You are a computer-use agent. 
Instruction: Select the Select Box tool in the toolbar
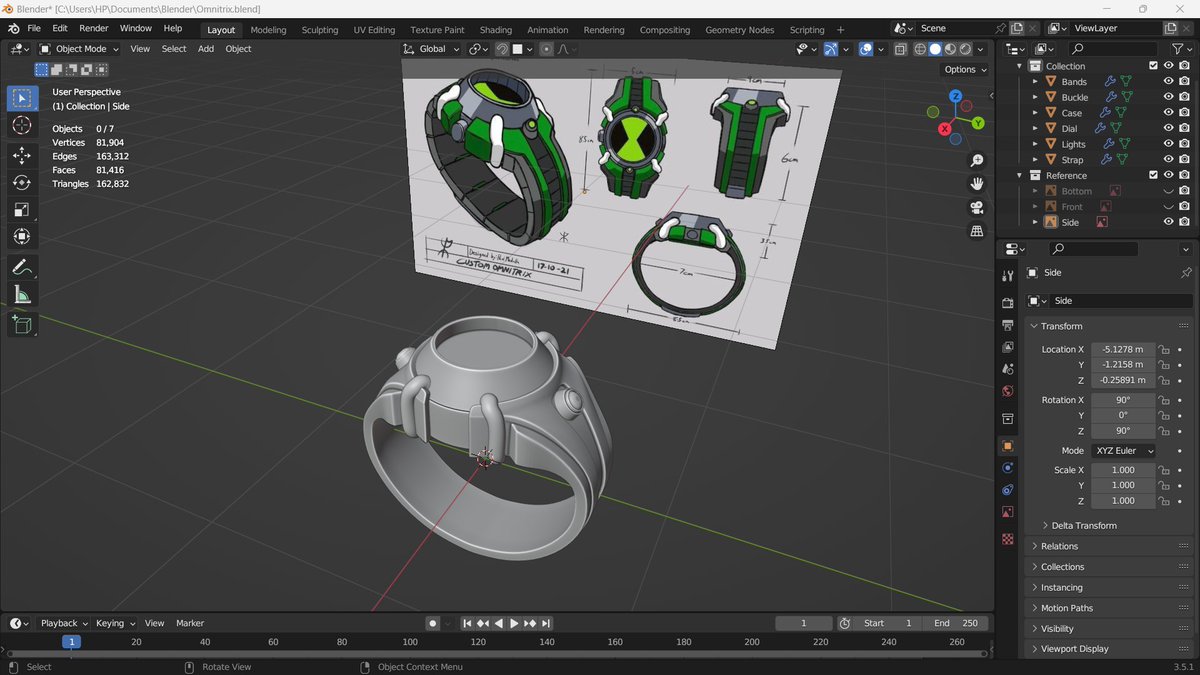click(22, 98)
